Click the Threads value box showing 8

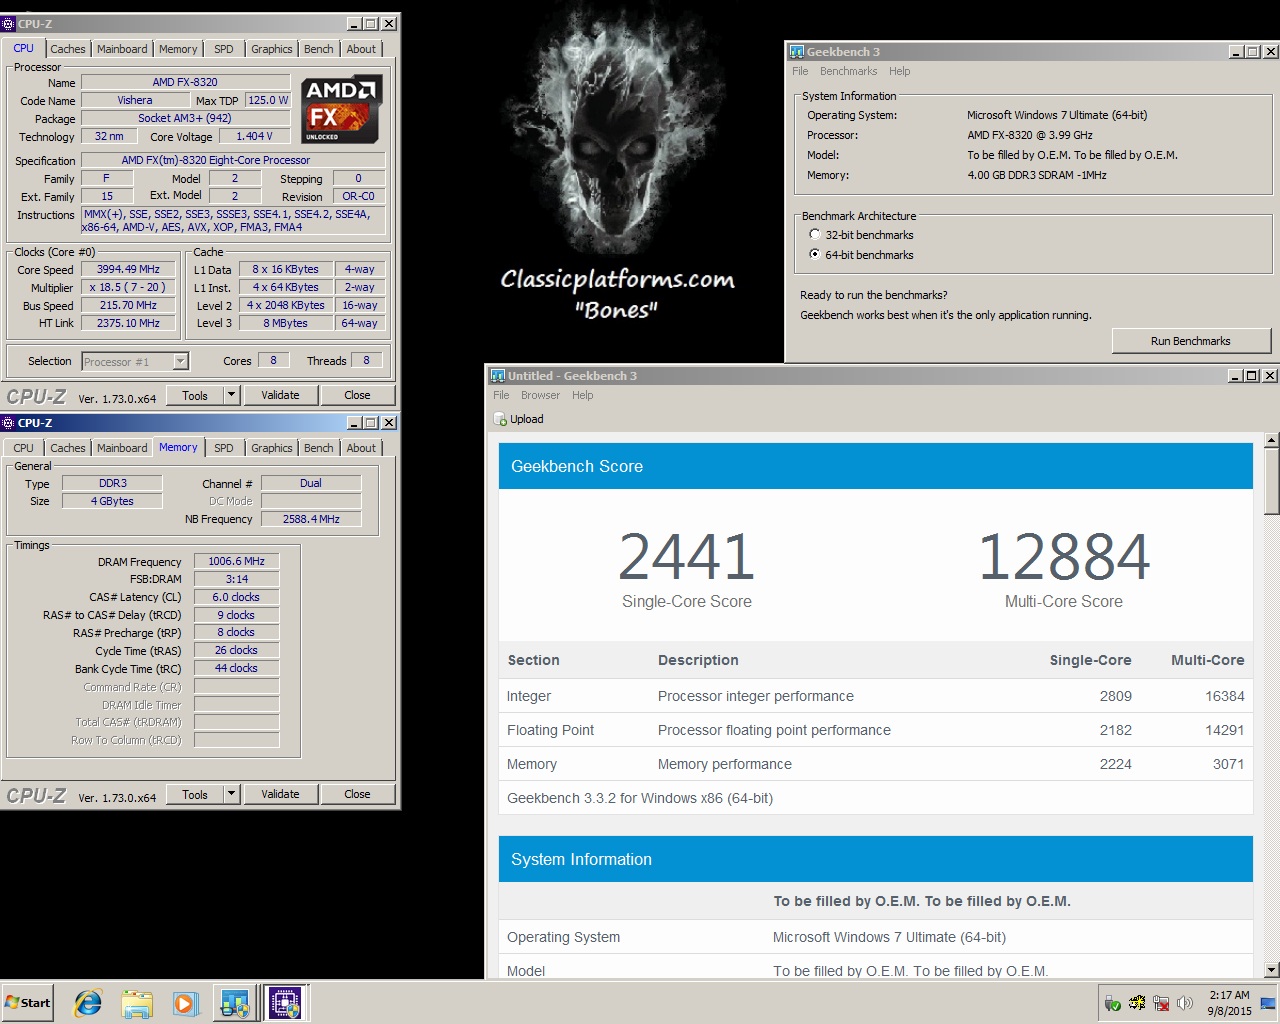(366, 361)
